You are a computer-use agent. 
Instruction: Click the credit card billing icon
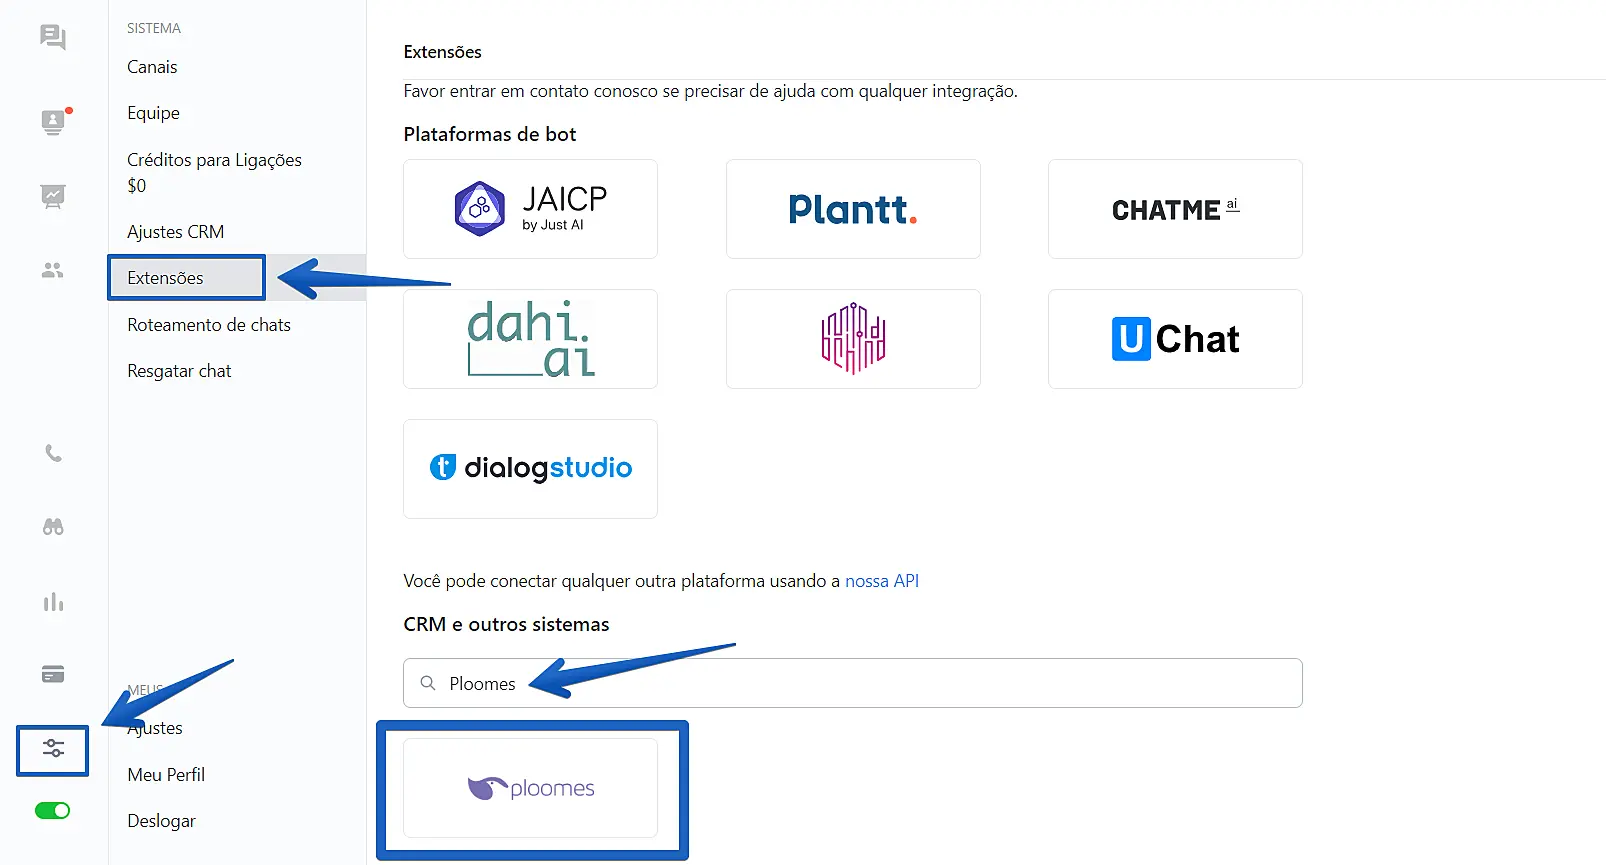pos(53,675)
